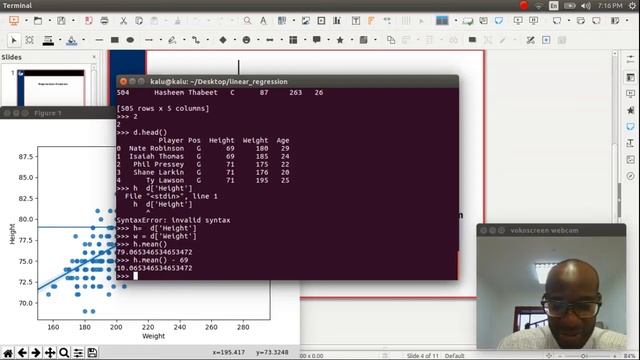Screen dimensions: 640x360
Task: Activate the Pan tool in Figure 1
Action: tap(50, 353)
